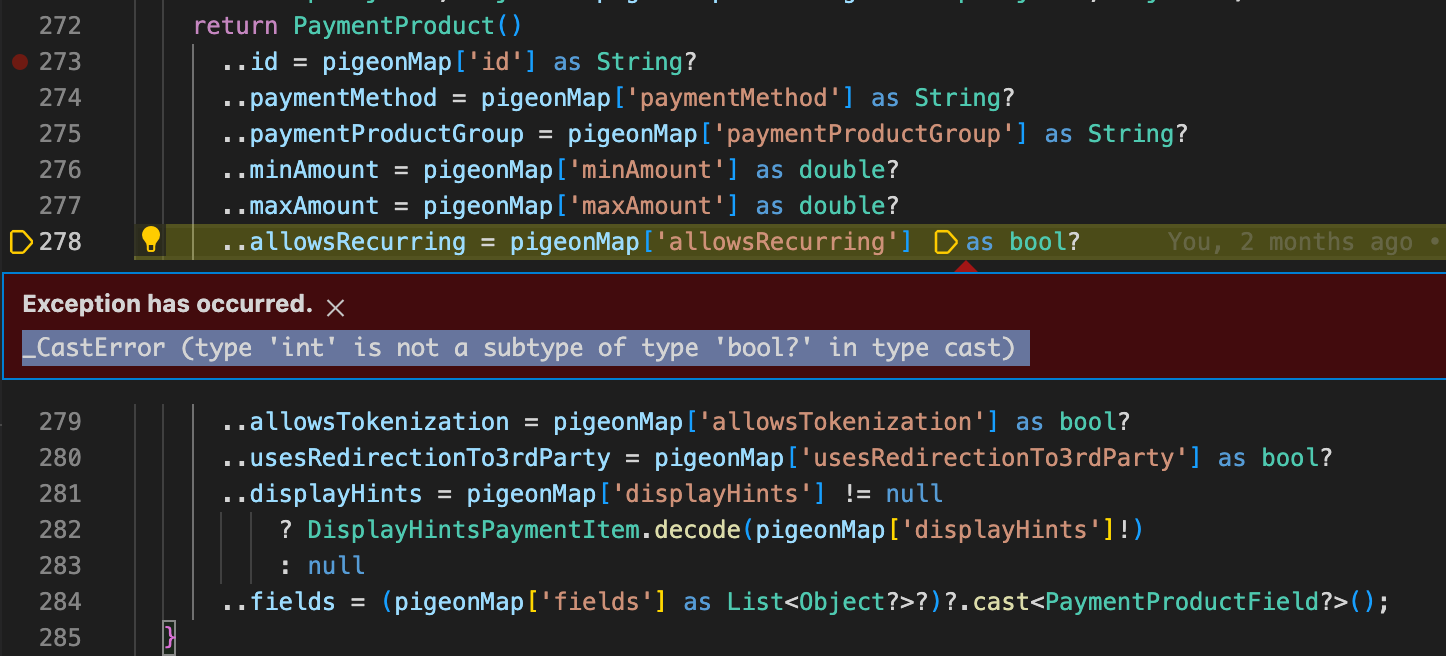1446x656 pixels.
Task: Click the decode method call on line 282
Action: [x=697, y=530]
